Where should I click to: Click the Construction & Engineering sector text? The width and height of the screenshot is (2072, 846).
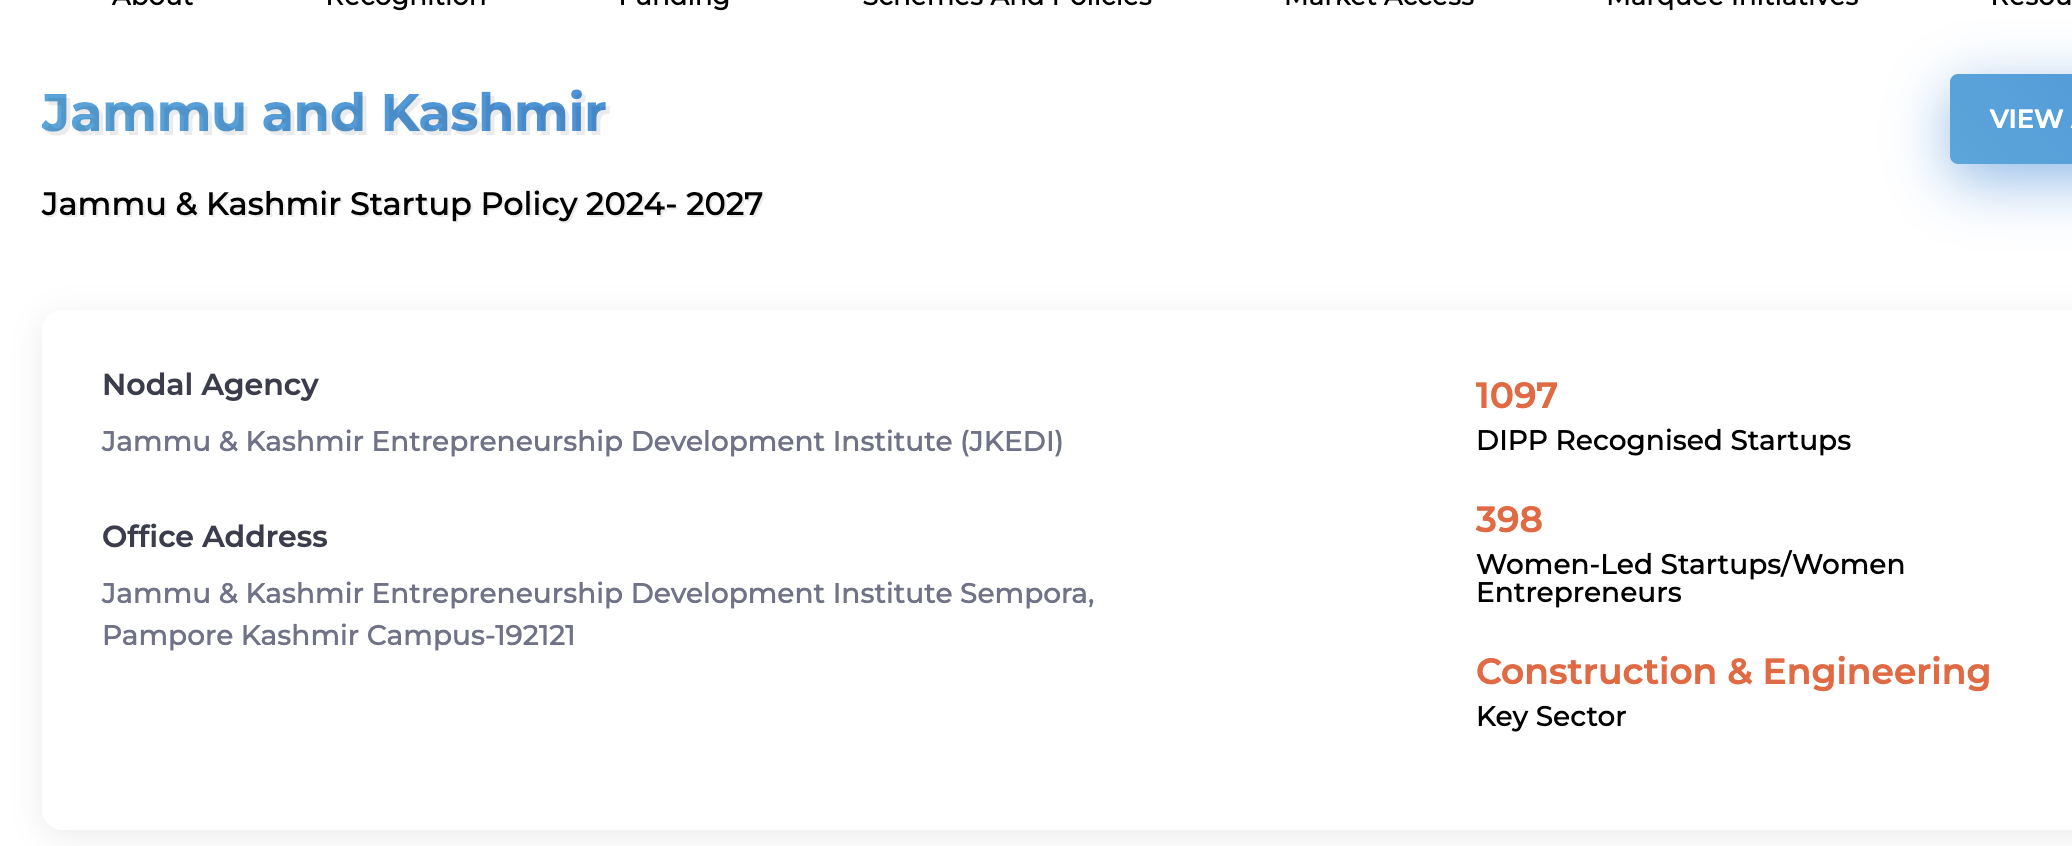tap(1733, 672)
